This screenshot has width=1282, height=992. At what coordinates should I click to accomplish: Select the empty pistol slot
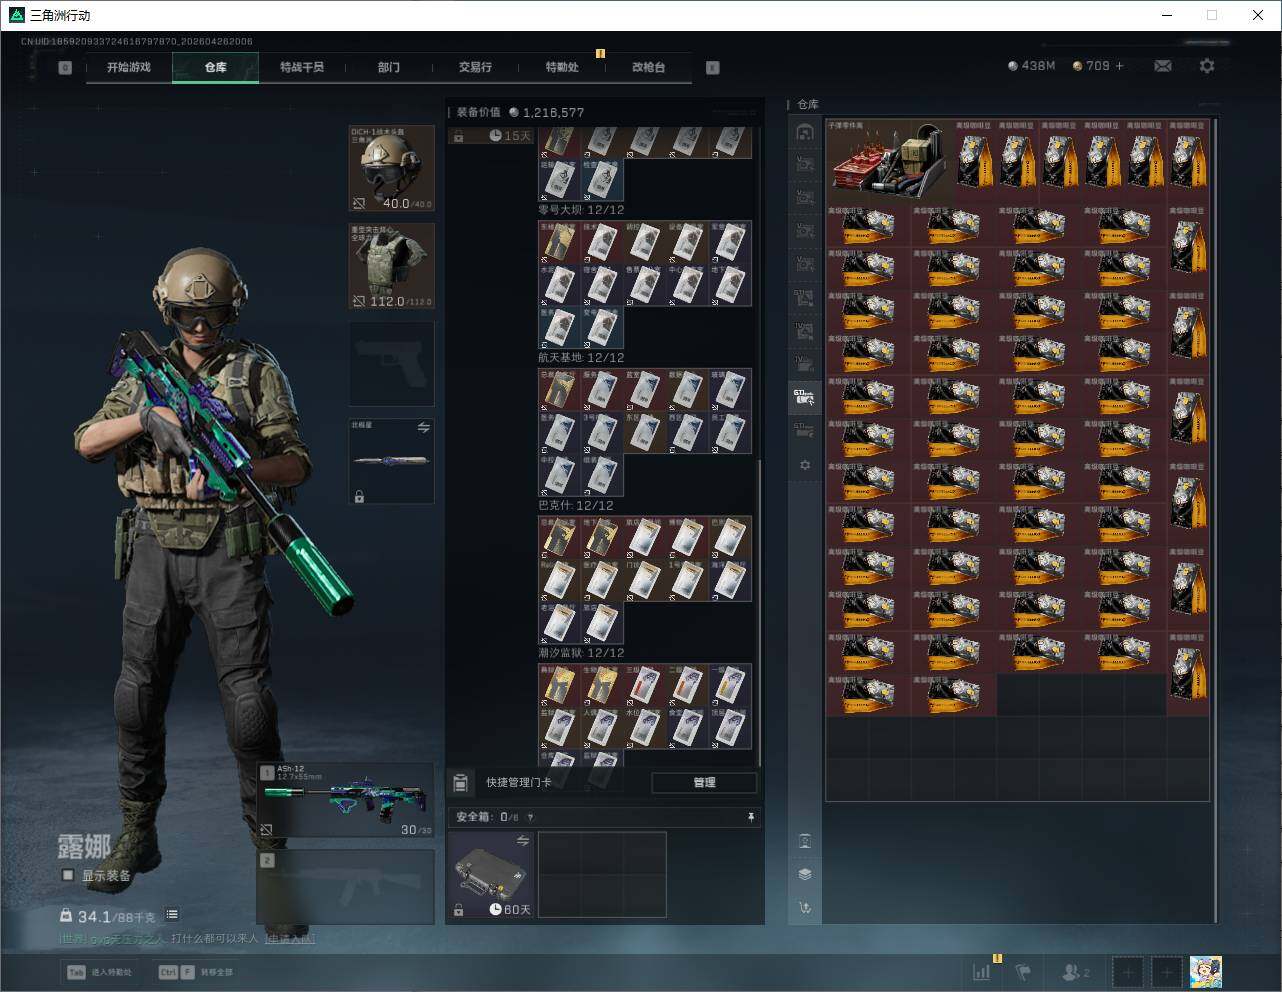392,364
